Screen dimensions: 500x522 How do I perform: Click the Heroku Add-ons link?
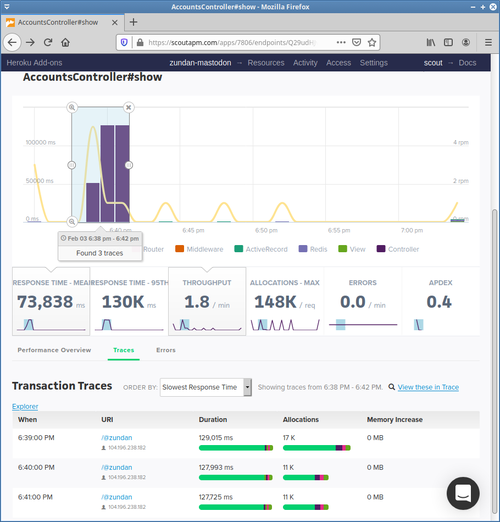tap(34, 63)
